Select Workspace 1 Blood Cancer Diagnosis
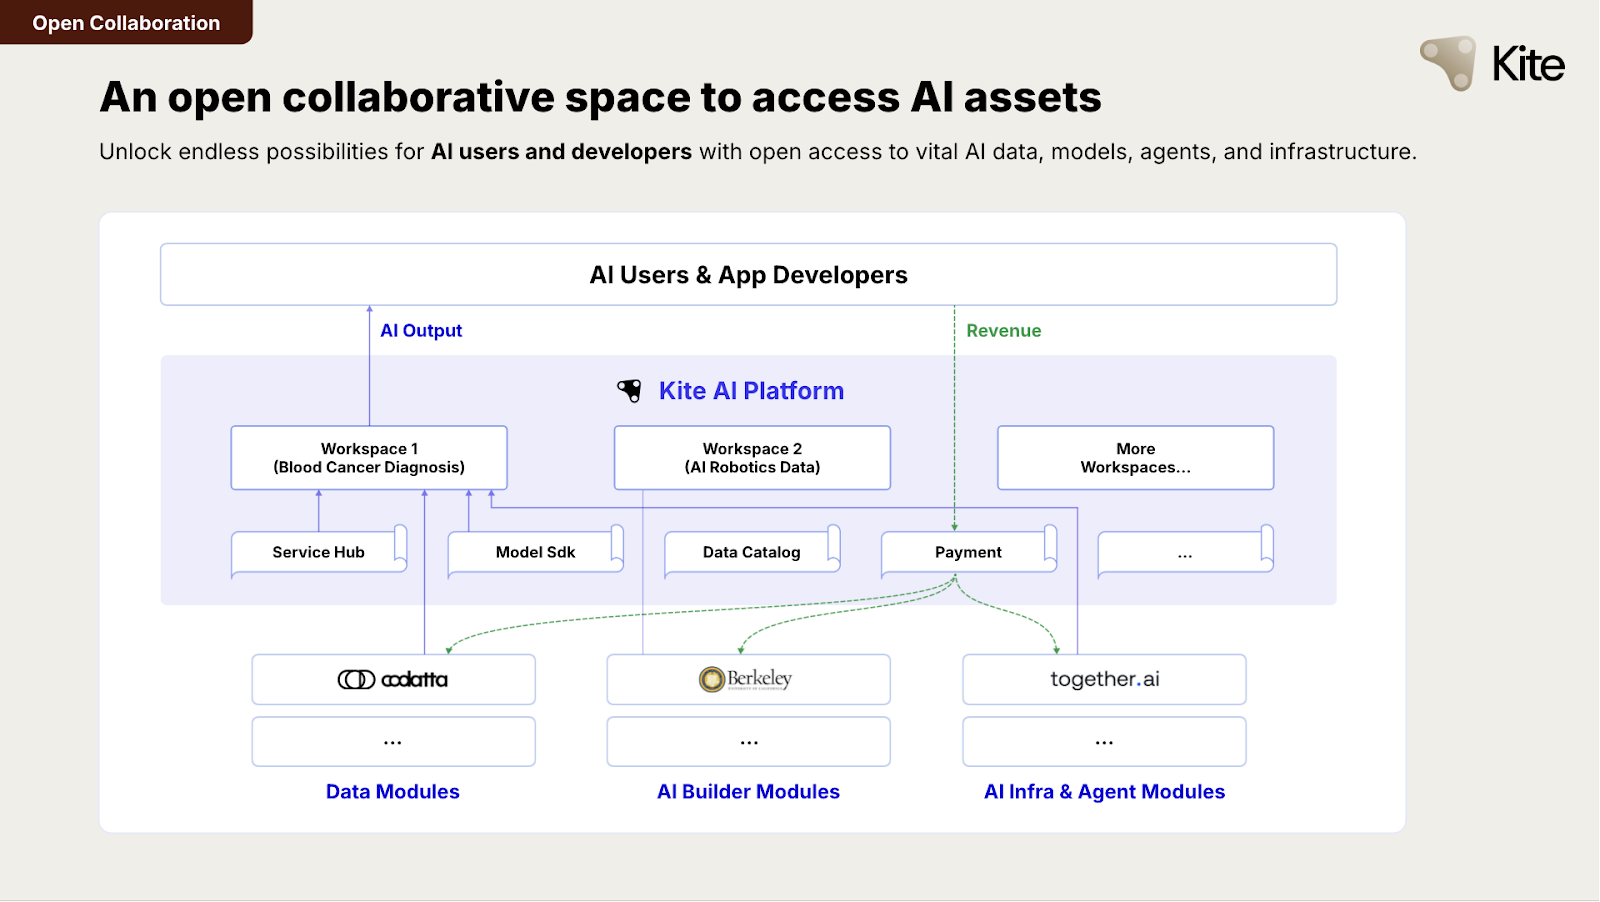Screen dimensions: 1600x902 pos(368,457)
